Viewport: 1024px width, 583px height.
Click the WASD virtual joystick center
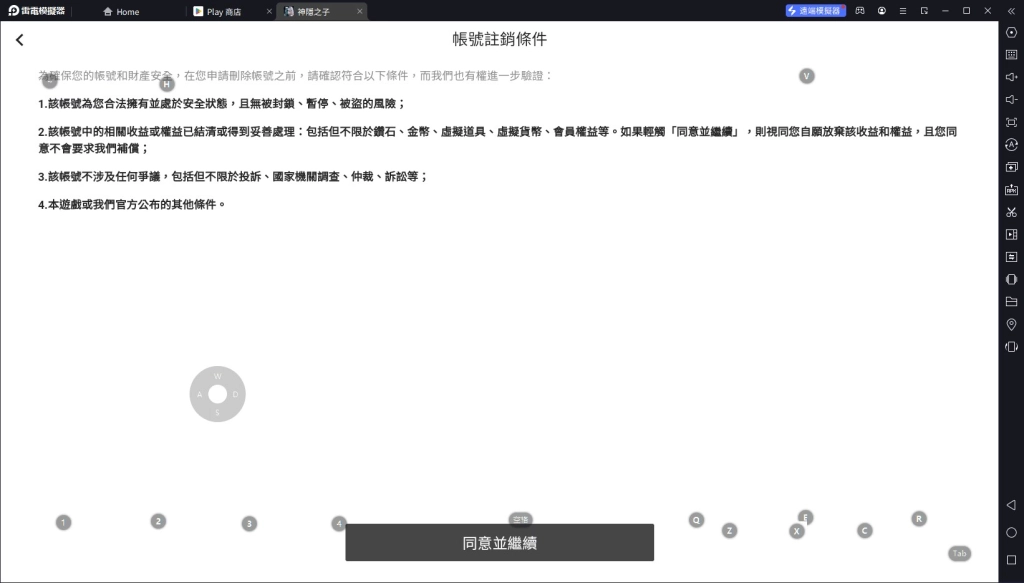tap(217, 394)
